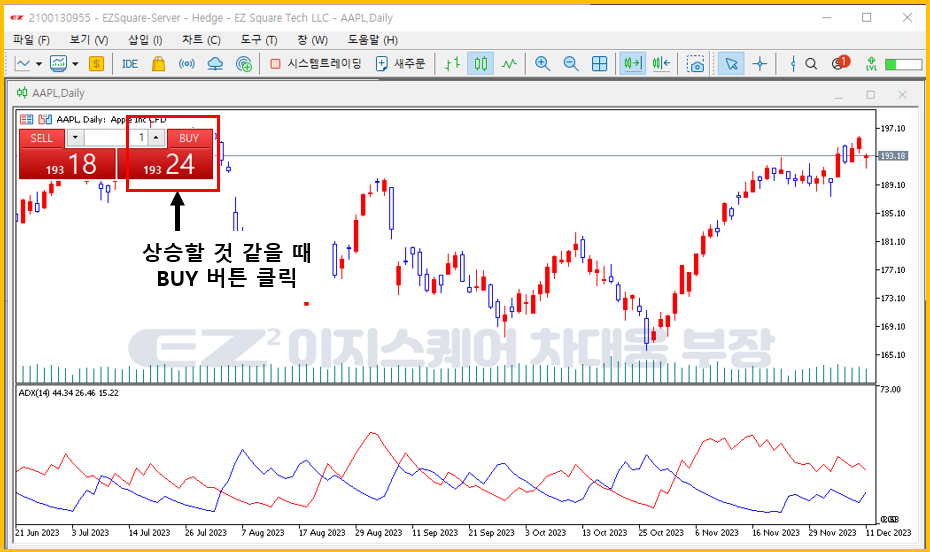930x552 pixels.
Task: Open the chart templates icon
Action: pyautogui.click(x=59, y=63)
